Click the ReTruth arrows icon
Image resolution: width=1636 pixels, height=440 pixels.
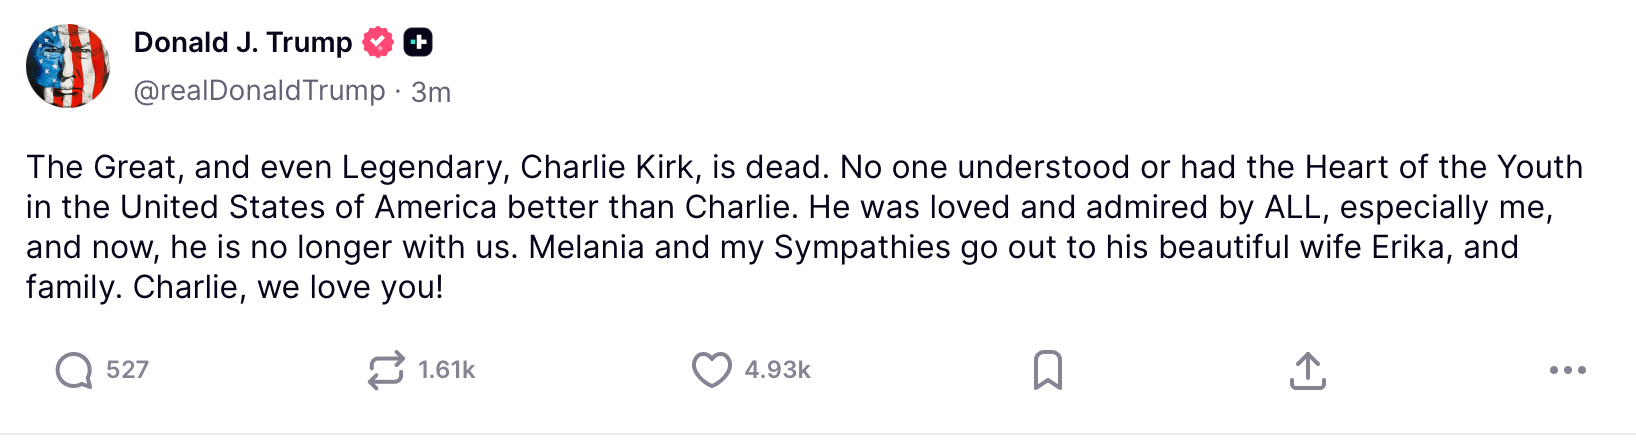[386, 370]
